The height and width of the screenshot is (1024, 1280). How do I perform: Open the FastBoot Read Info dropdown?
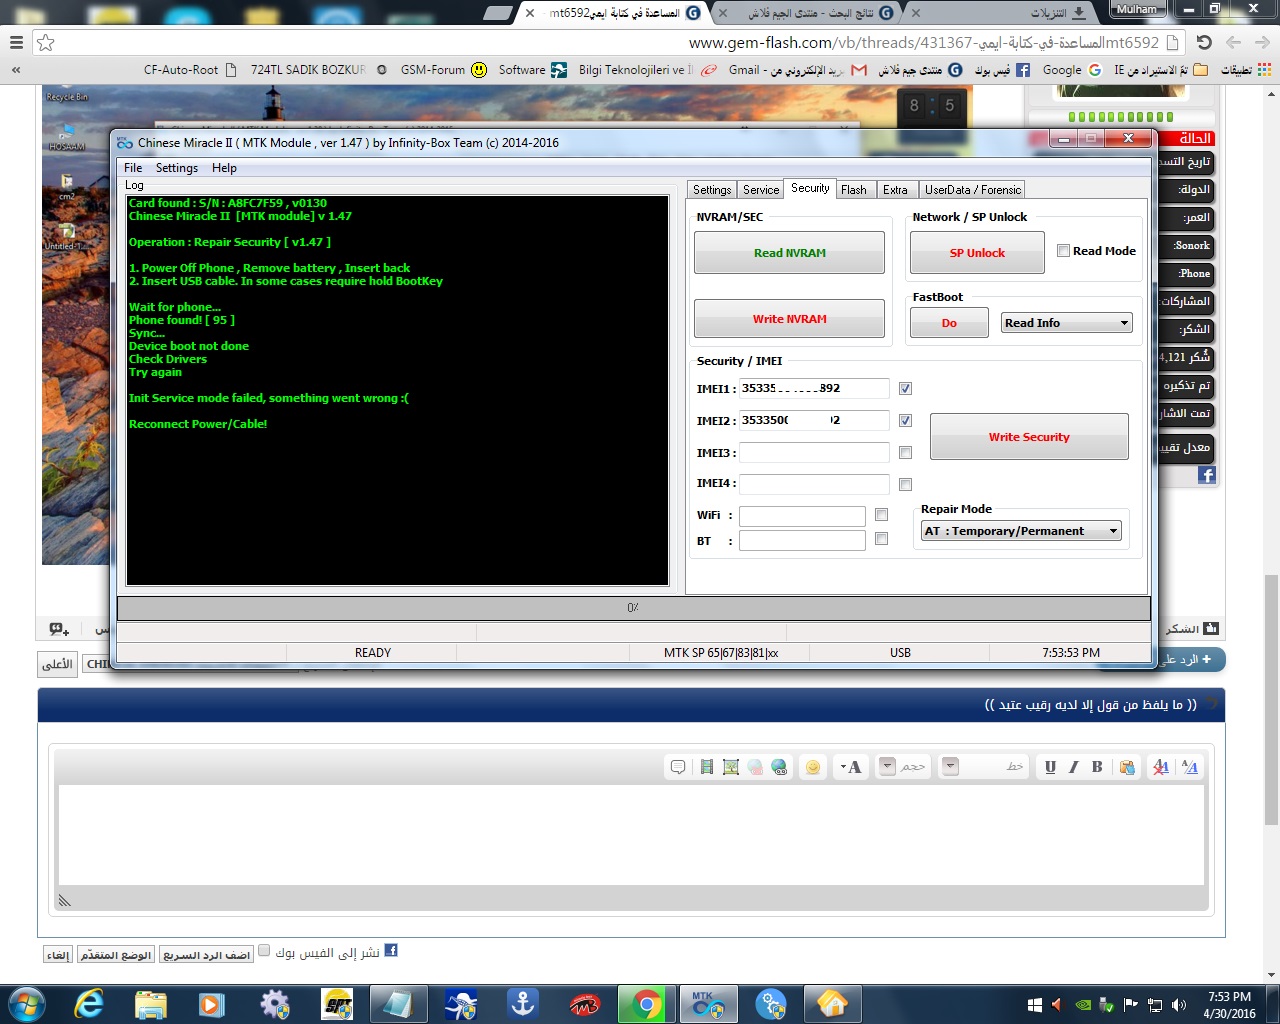(1066, 323)
